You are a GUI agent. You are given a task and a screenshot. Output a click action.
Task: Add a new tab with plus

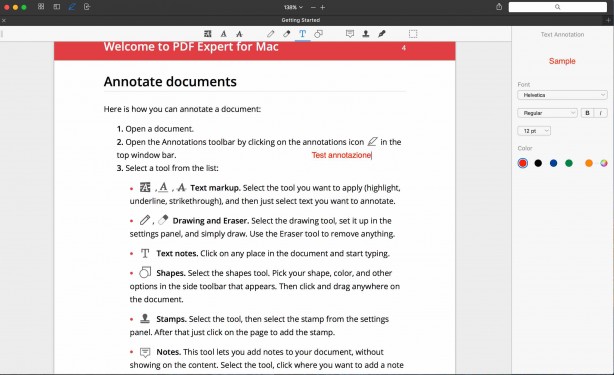609,20
